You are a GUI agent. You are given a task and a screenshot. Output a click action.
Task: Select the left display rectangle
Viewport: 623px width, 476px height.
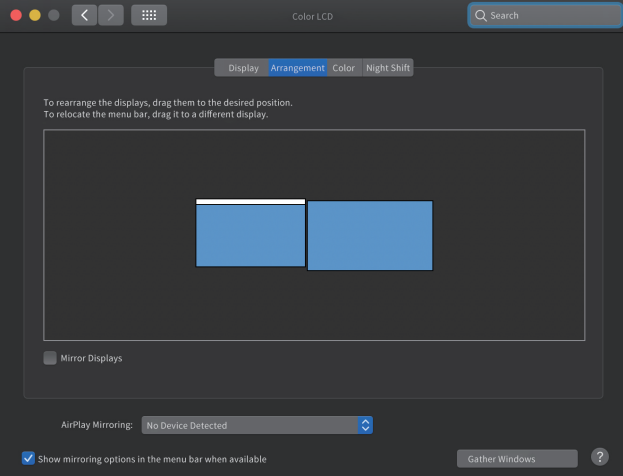(250, 237)
